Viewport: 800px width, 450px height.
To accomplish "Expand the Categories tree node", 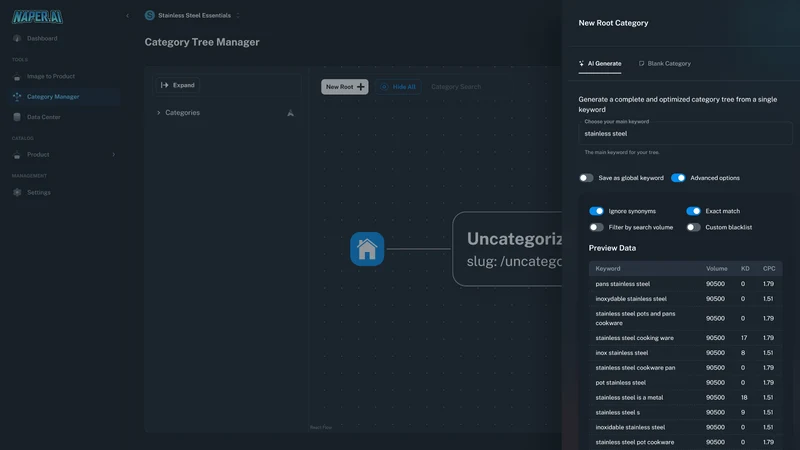I will (x=159, y=113).
